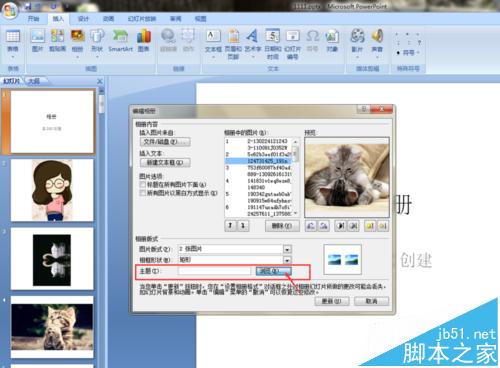Click the album picture list scrollbar
Screen dimensions: 500x368
[295, 177]
